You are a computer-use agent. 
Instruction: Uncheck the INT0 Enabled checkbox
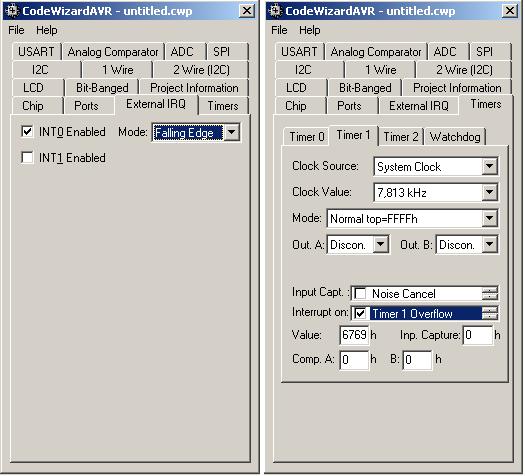click(27, 132)
